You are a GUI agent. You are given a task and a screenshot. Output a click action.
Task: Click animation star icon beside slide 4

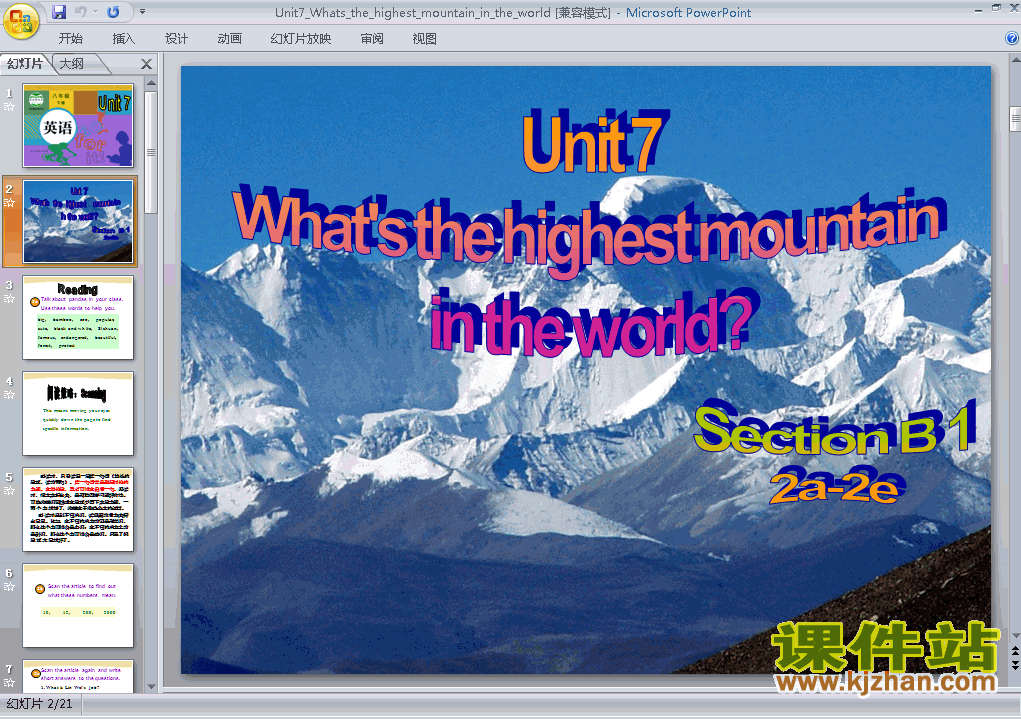9,395
